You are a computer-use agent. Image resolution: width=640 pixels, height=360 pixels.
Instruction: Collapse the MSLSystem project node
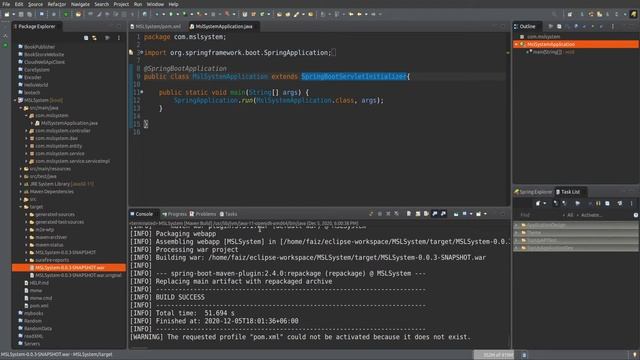point(16,100)
